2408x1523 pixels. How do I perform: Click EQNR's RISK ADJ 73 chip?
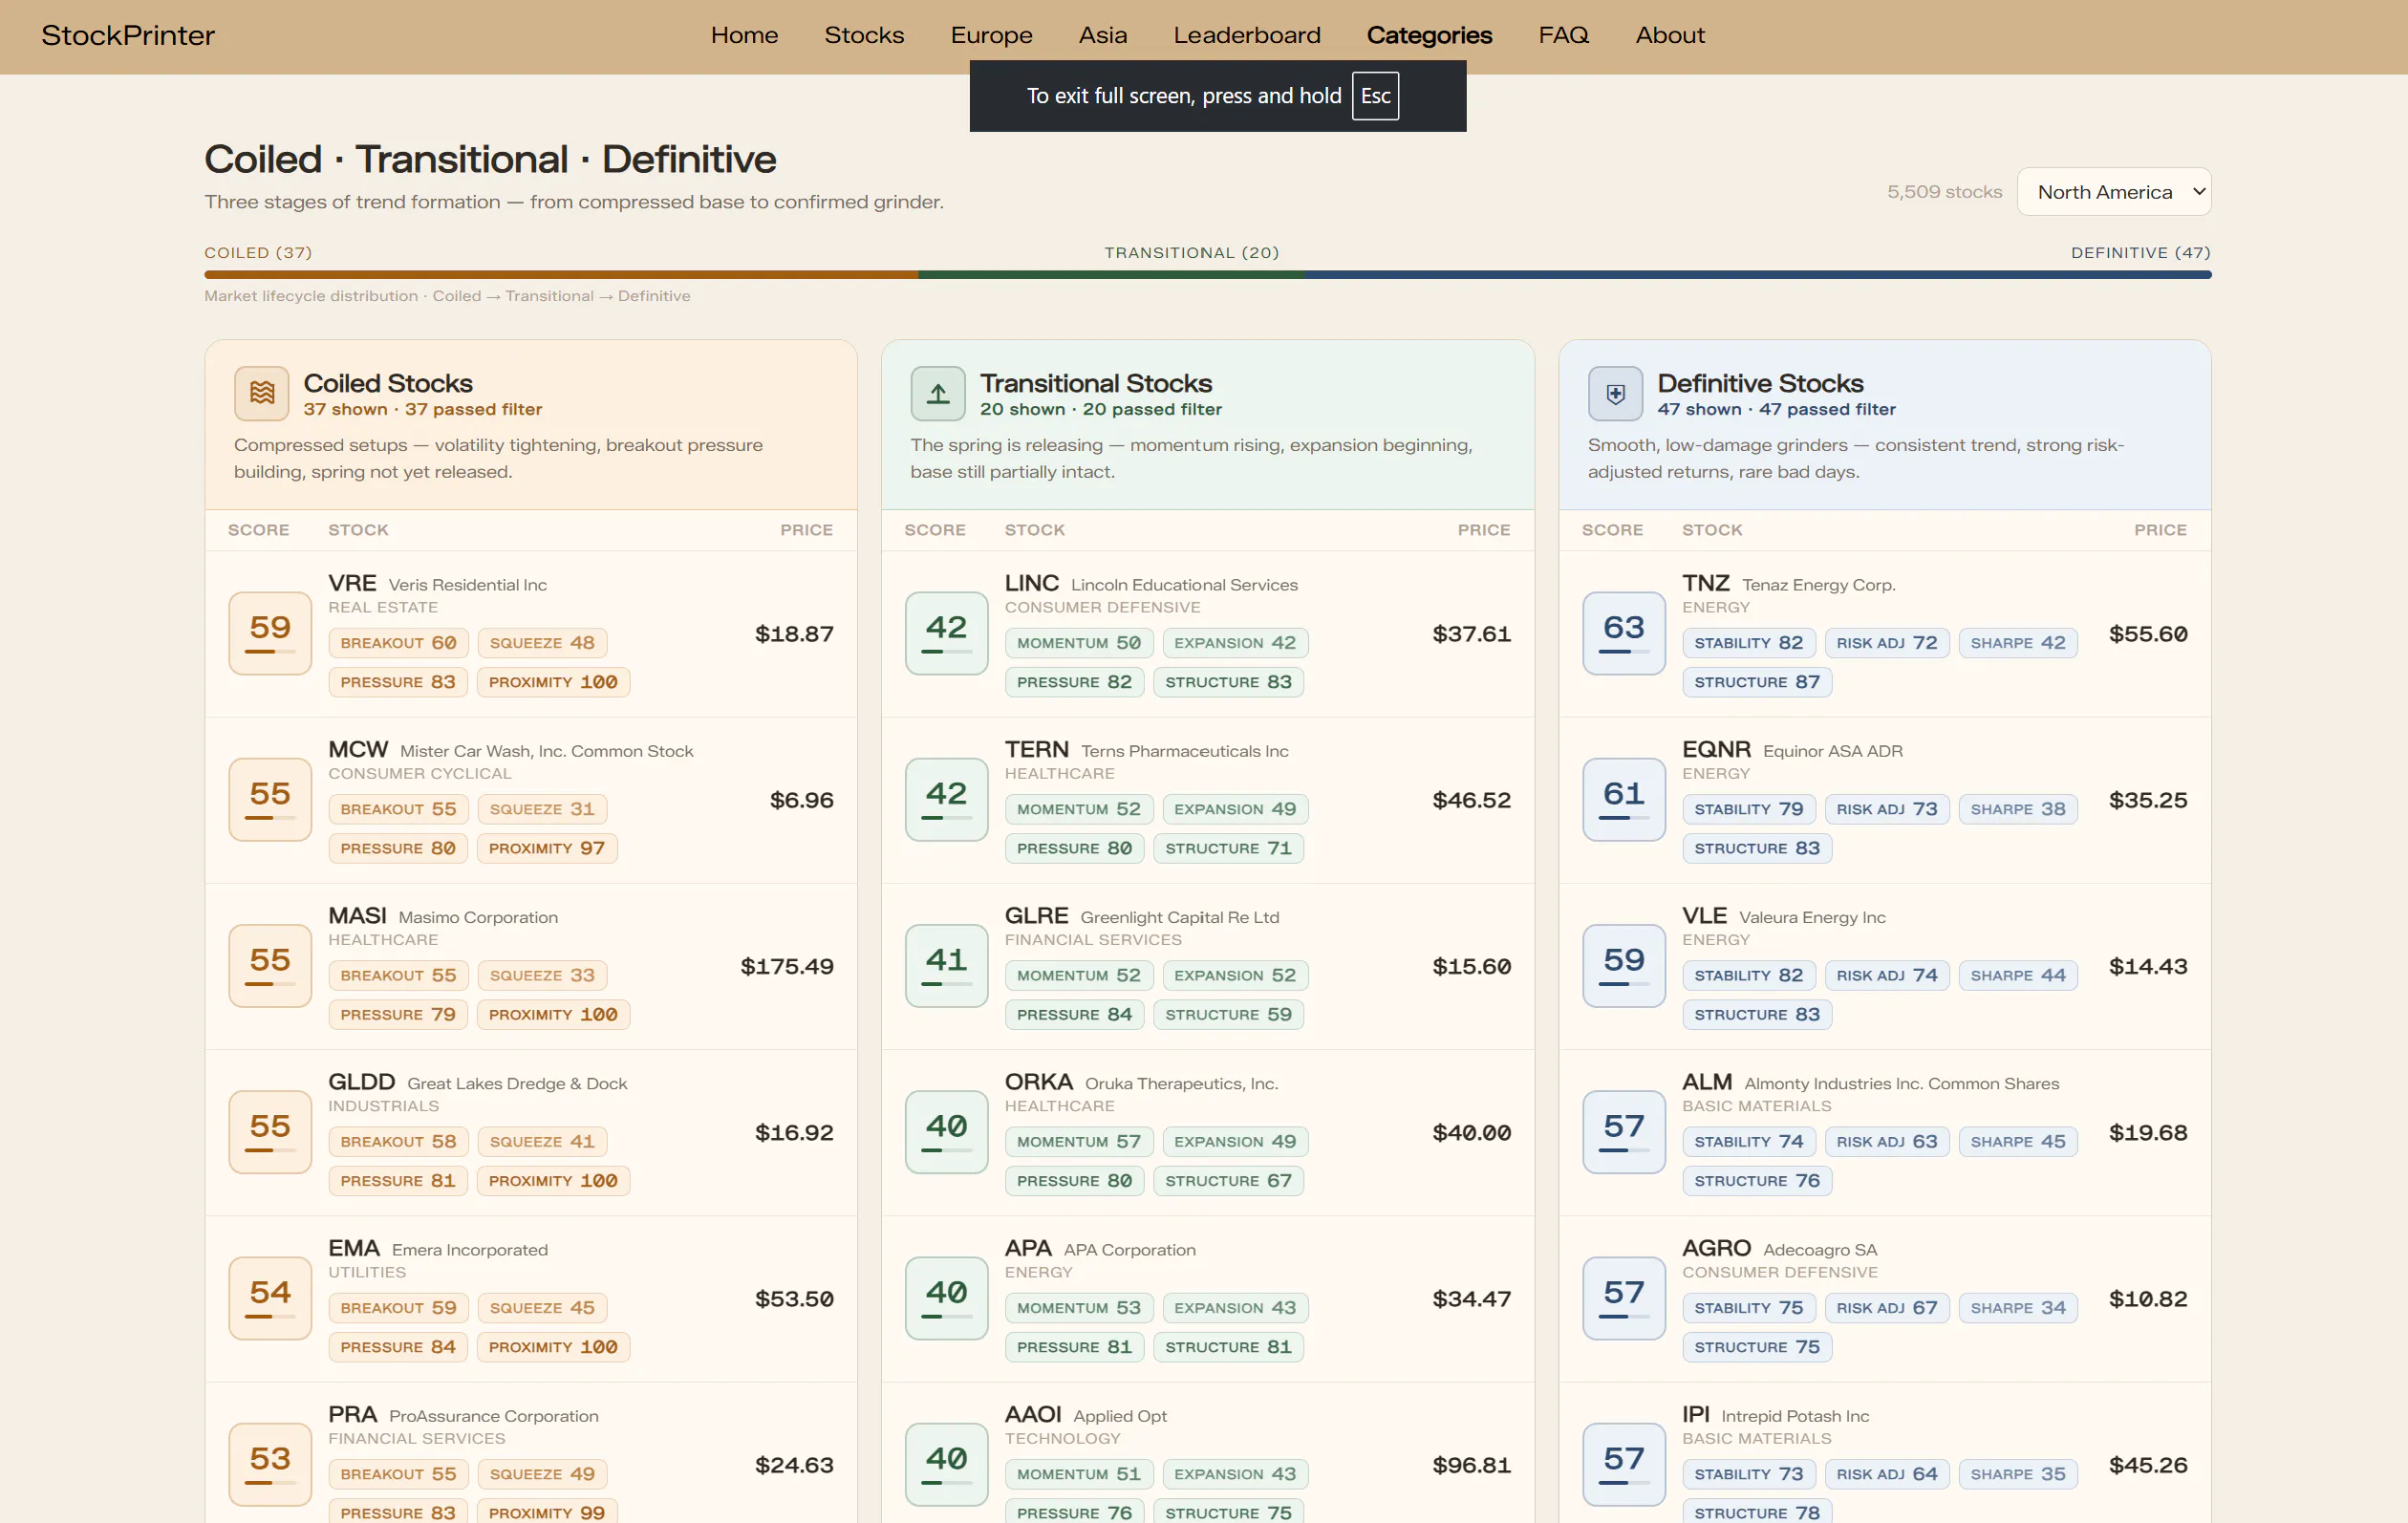(1887, 809)
